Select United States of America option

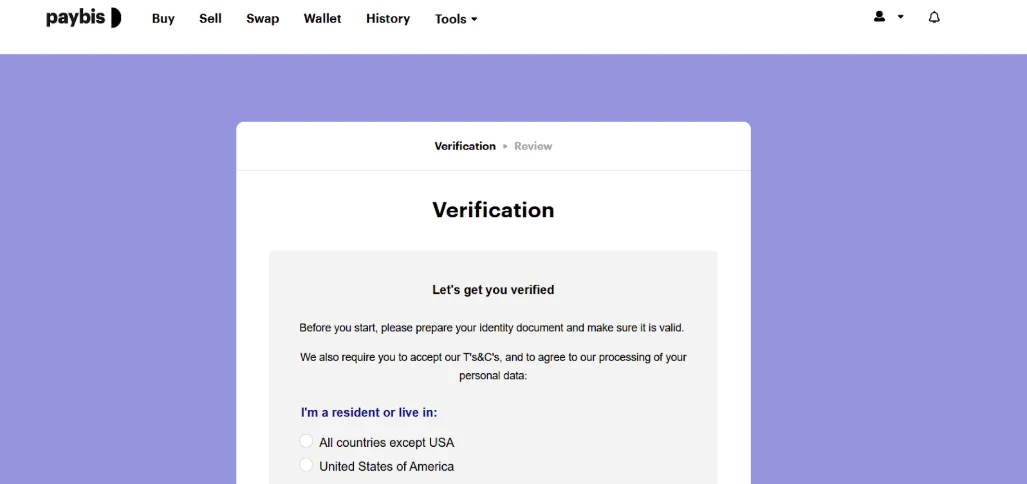pos(306,465)
